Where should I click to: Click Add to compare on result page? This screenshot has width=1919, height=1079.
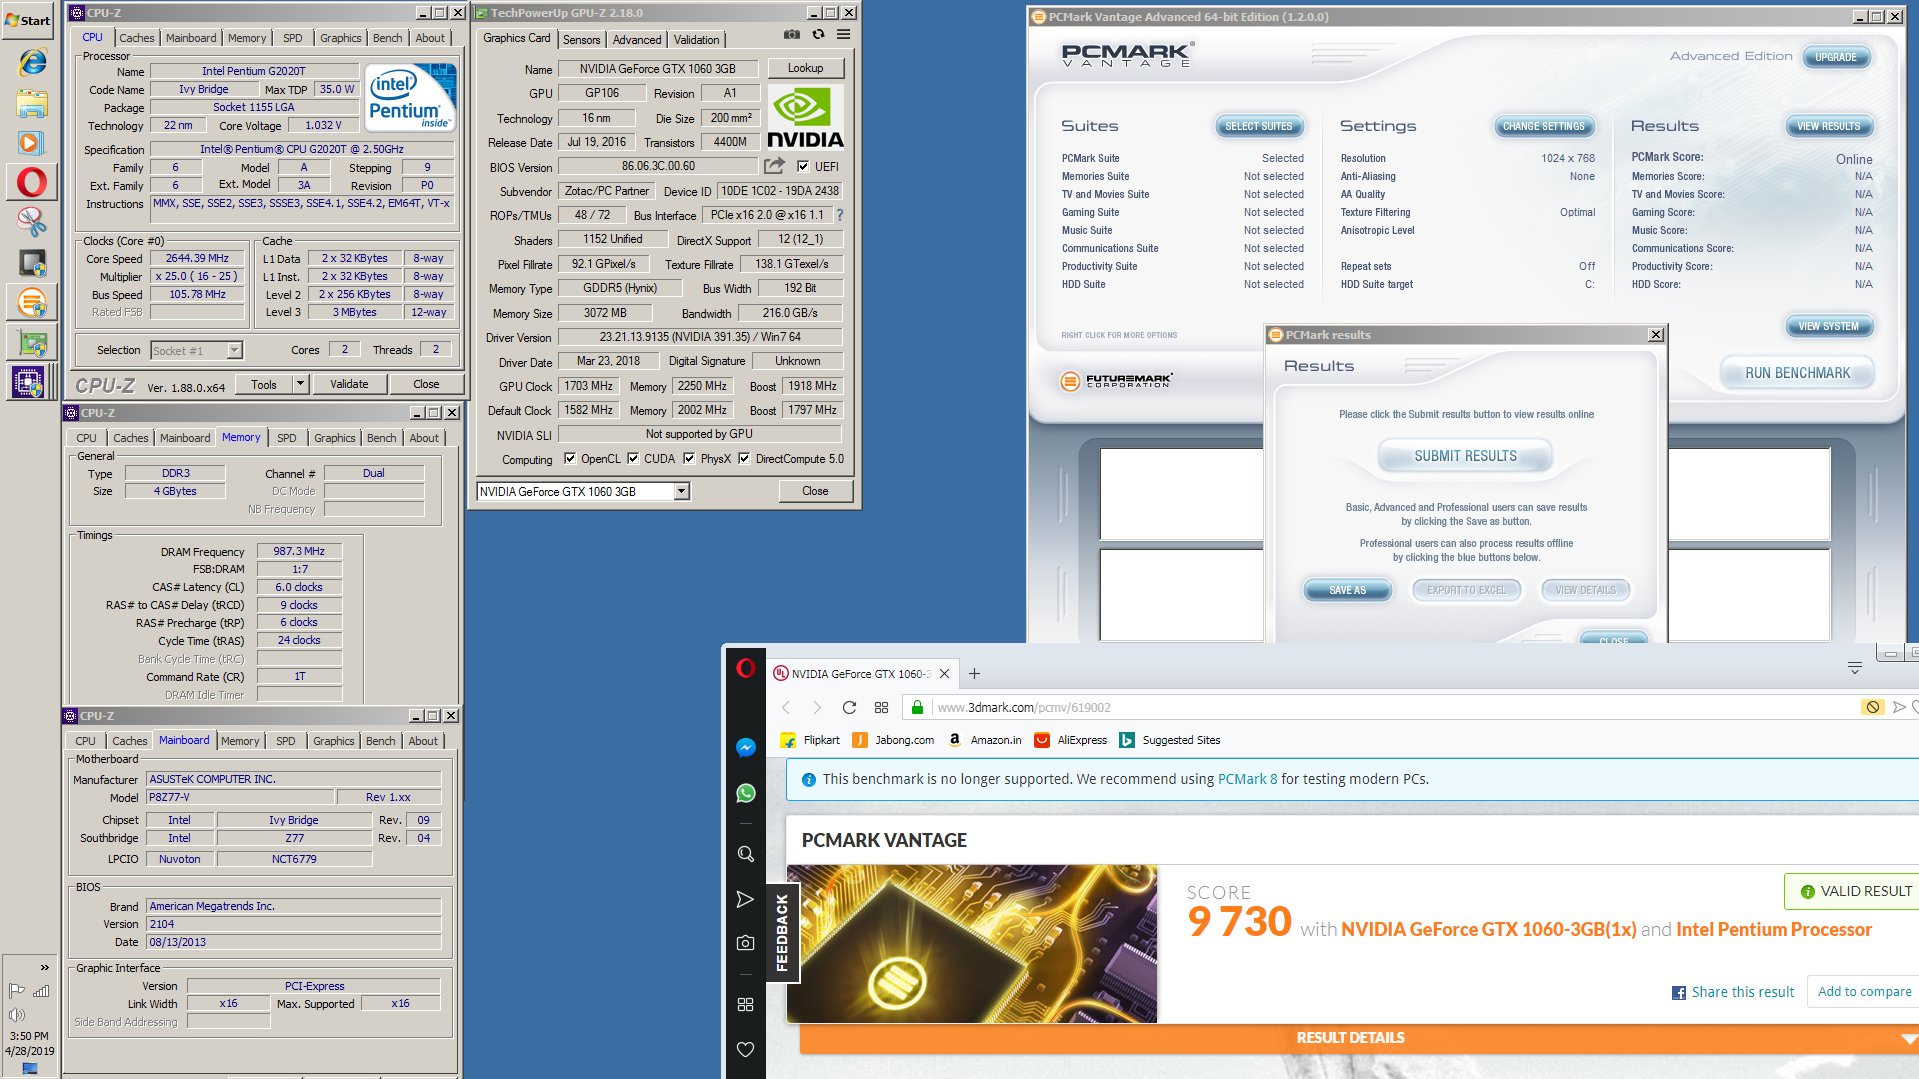[x=1864, y=991]
